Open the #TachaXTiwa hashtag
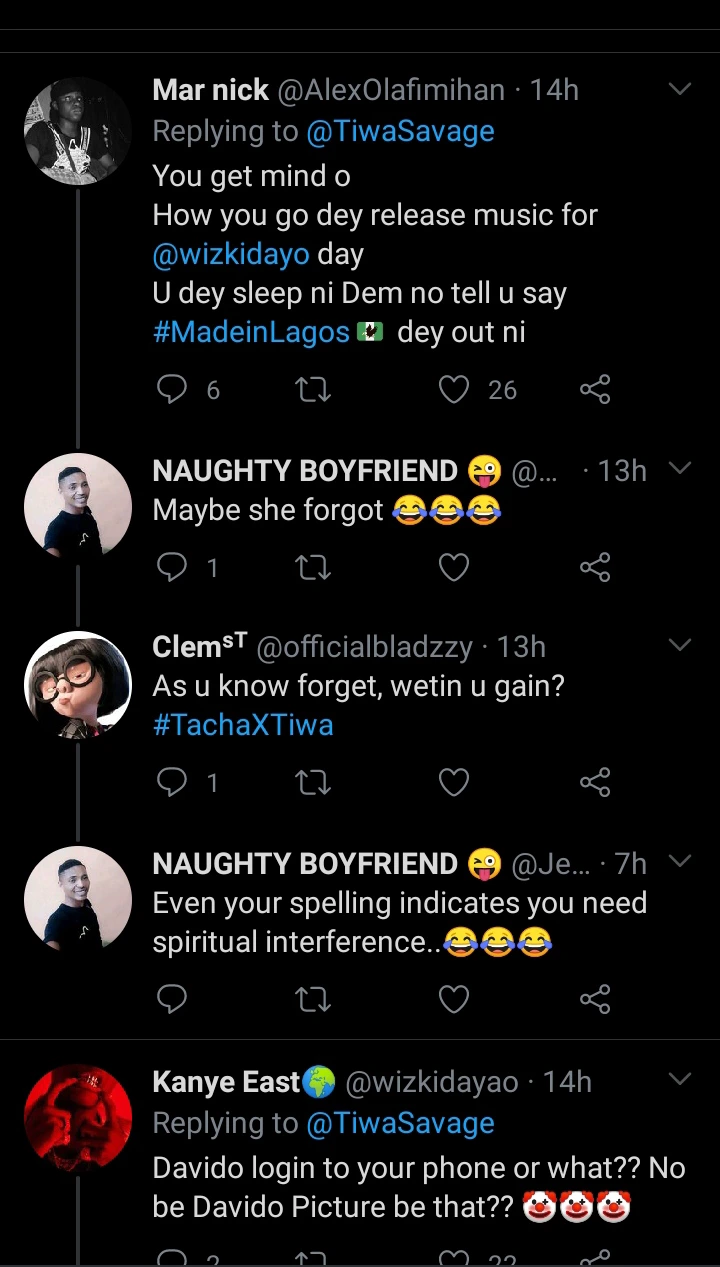Viewport: 720px width, 1267px height. [243, 725]
